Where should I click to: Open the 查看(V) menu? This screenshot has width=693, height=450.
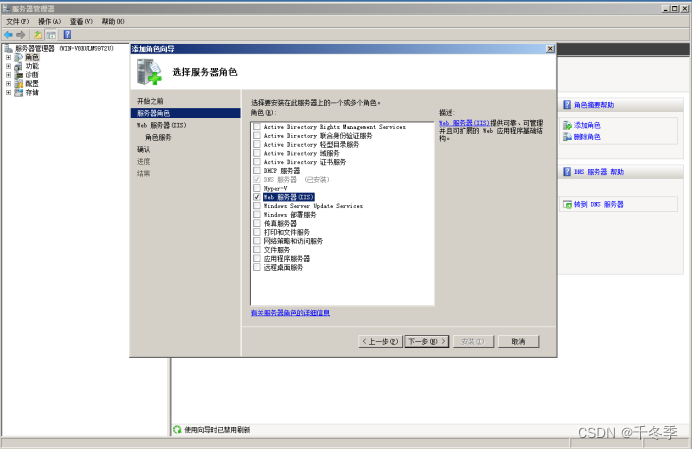[81, 21]
